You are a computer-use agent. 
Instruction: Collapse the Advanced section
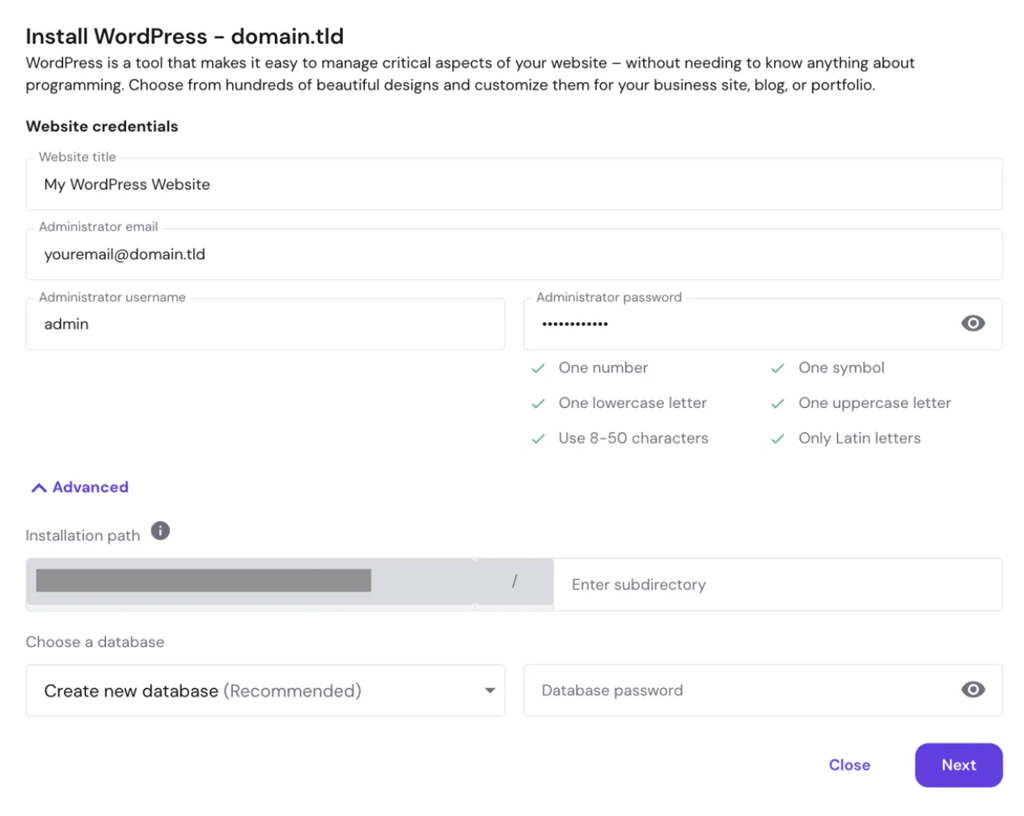80,487
